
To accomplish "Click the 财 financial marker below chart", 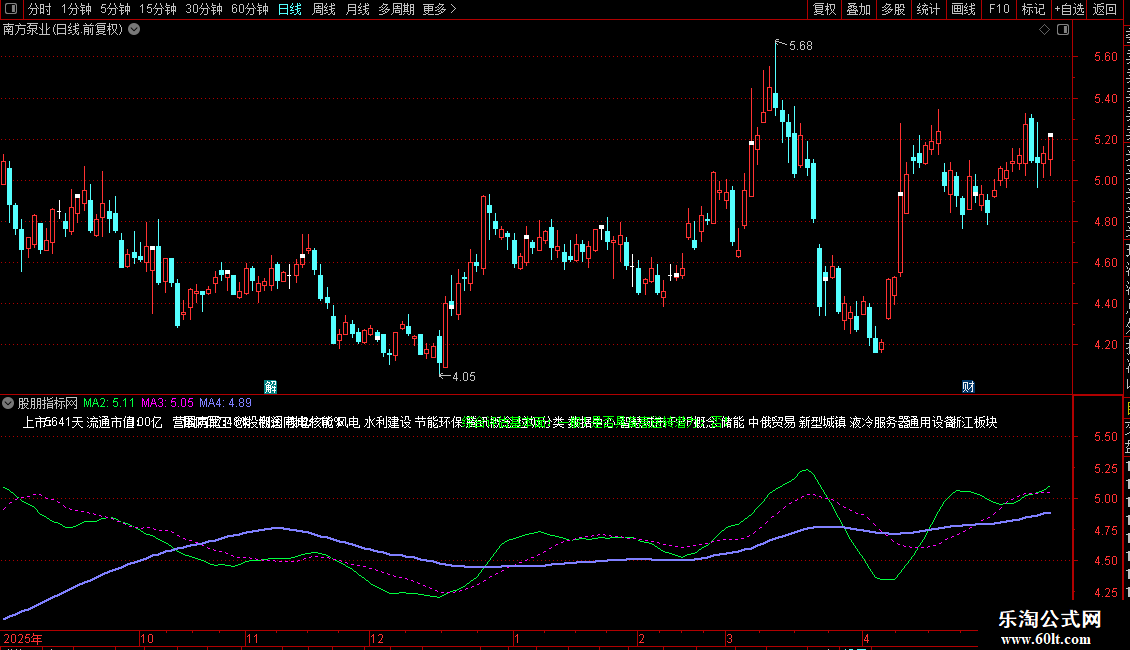I will [968, 387].
